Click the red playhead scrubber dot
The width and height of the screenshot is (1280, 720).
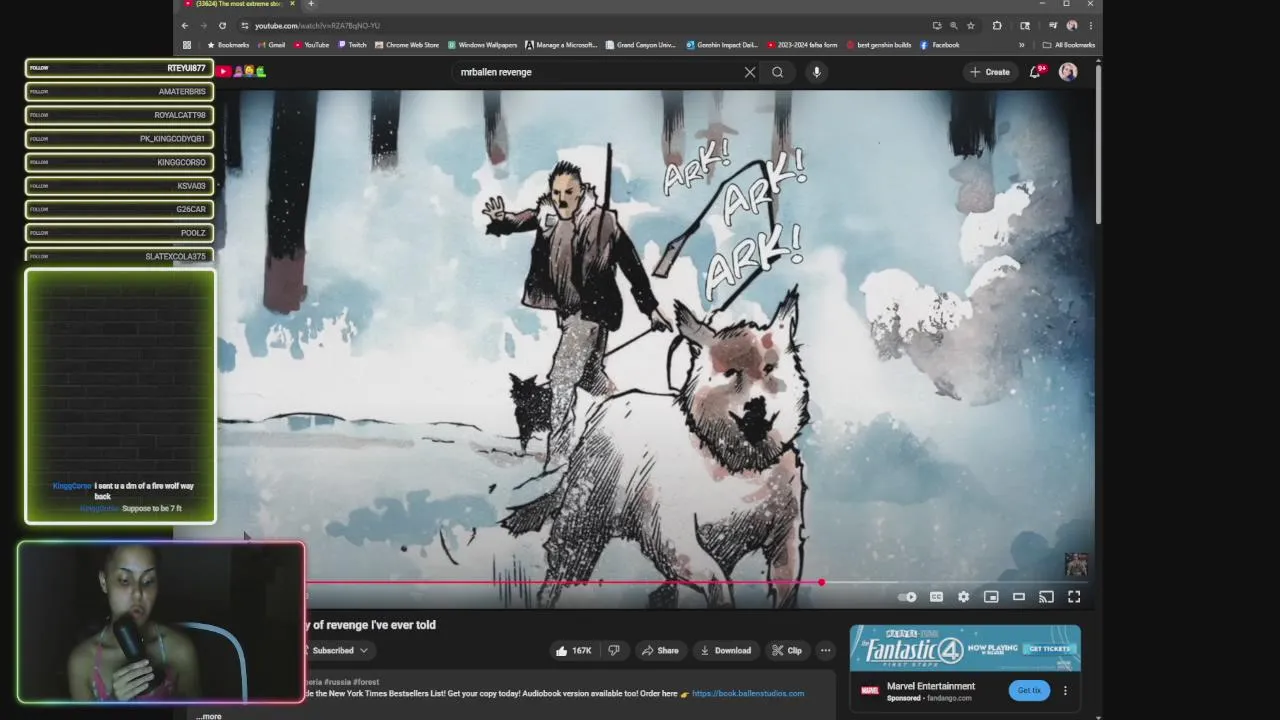click(822, 582)
